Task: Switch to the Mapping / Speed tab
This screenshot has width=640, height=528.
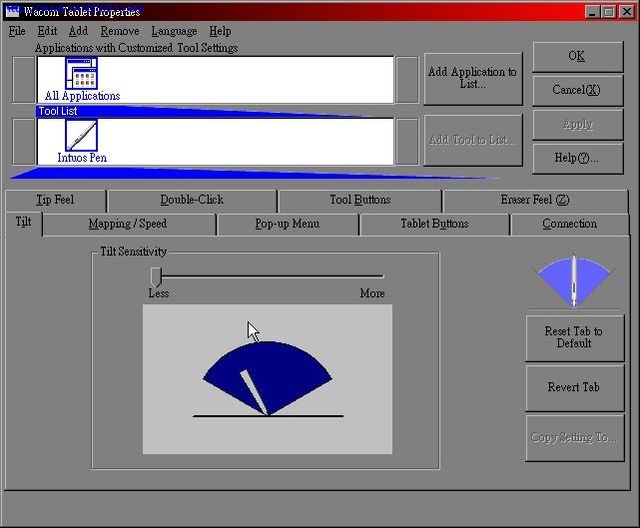Action: [x=128, y=224]
